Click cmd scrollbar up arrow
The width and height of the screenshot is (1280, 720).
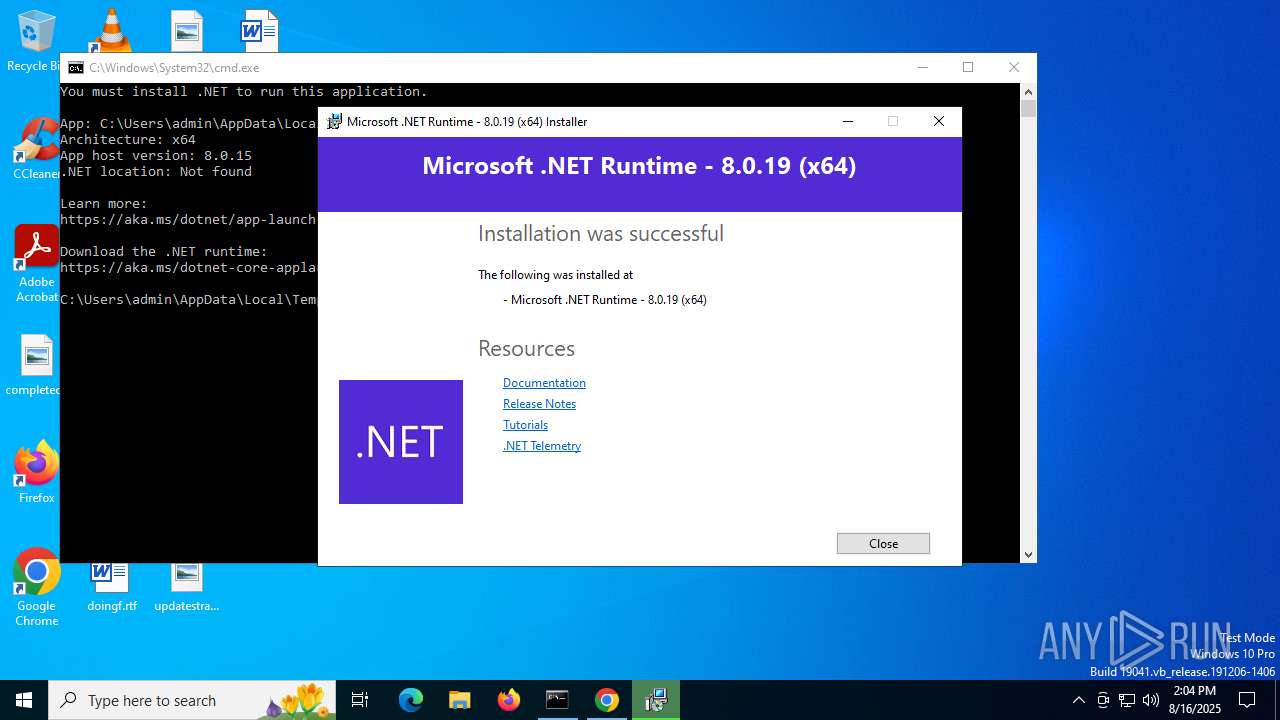click(x=1028, y=91)
